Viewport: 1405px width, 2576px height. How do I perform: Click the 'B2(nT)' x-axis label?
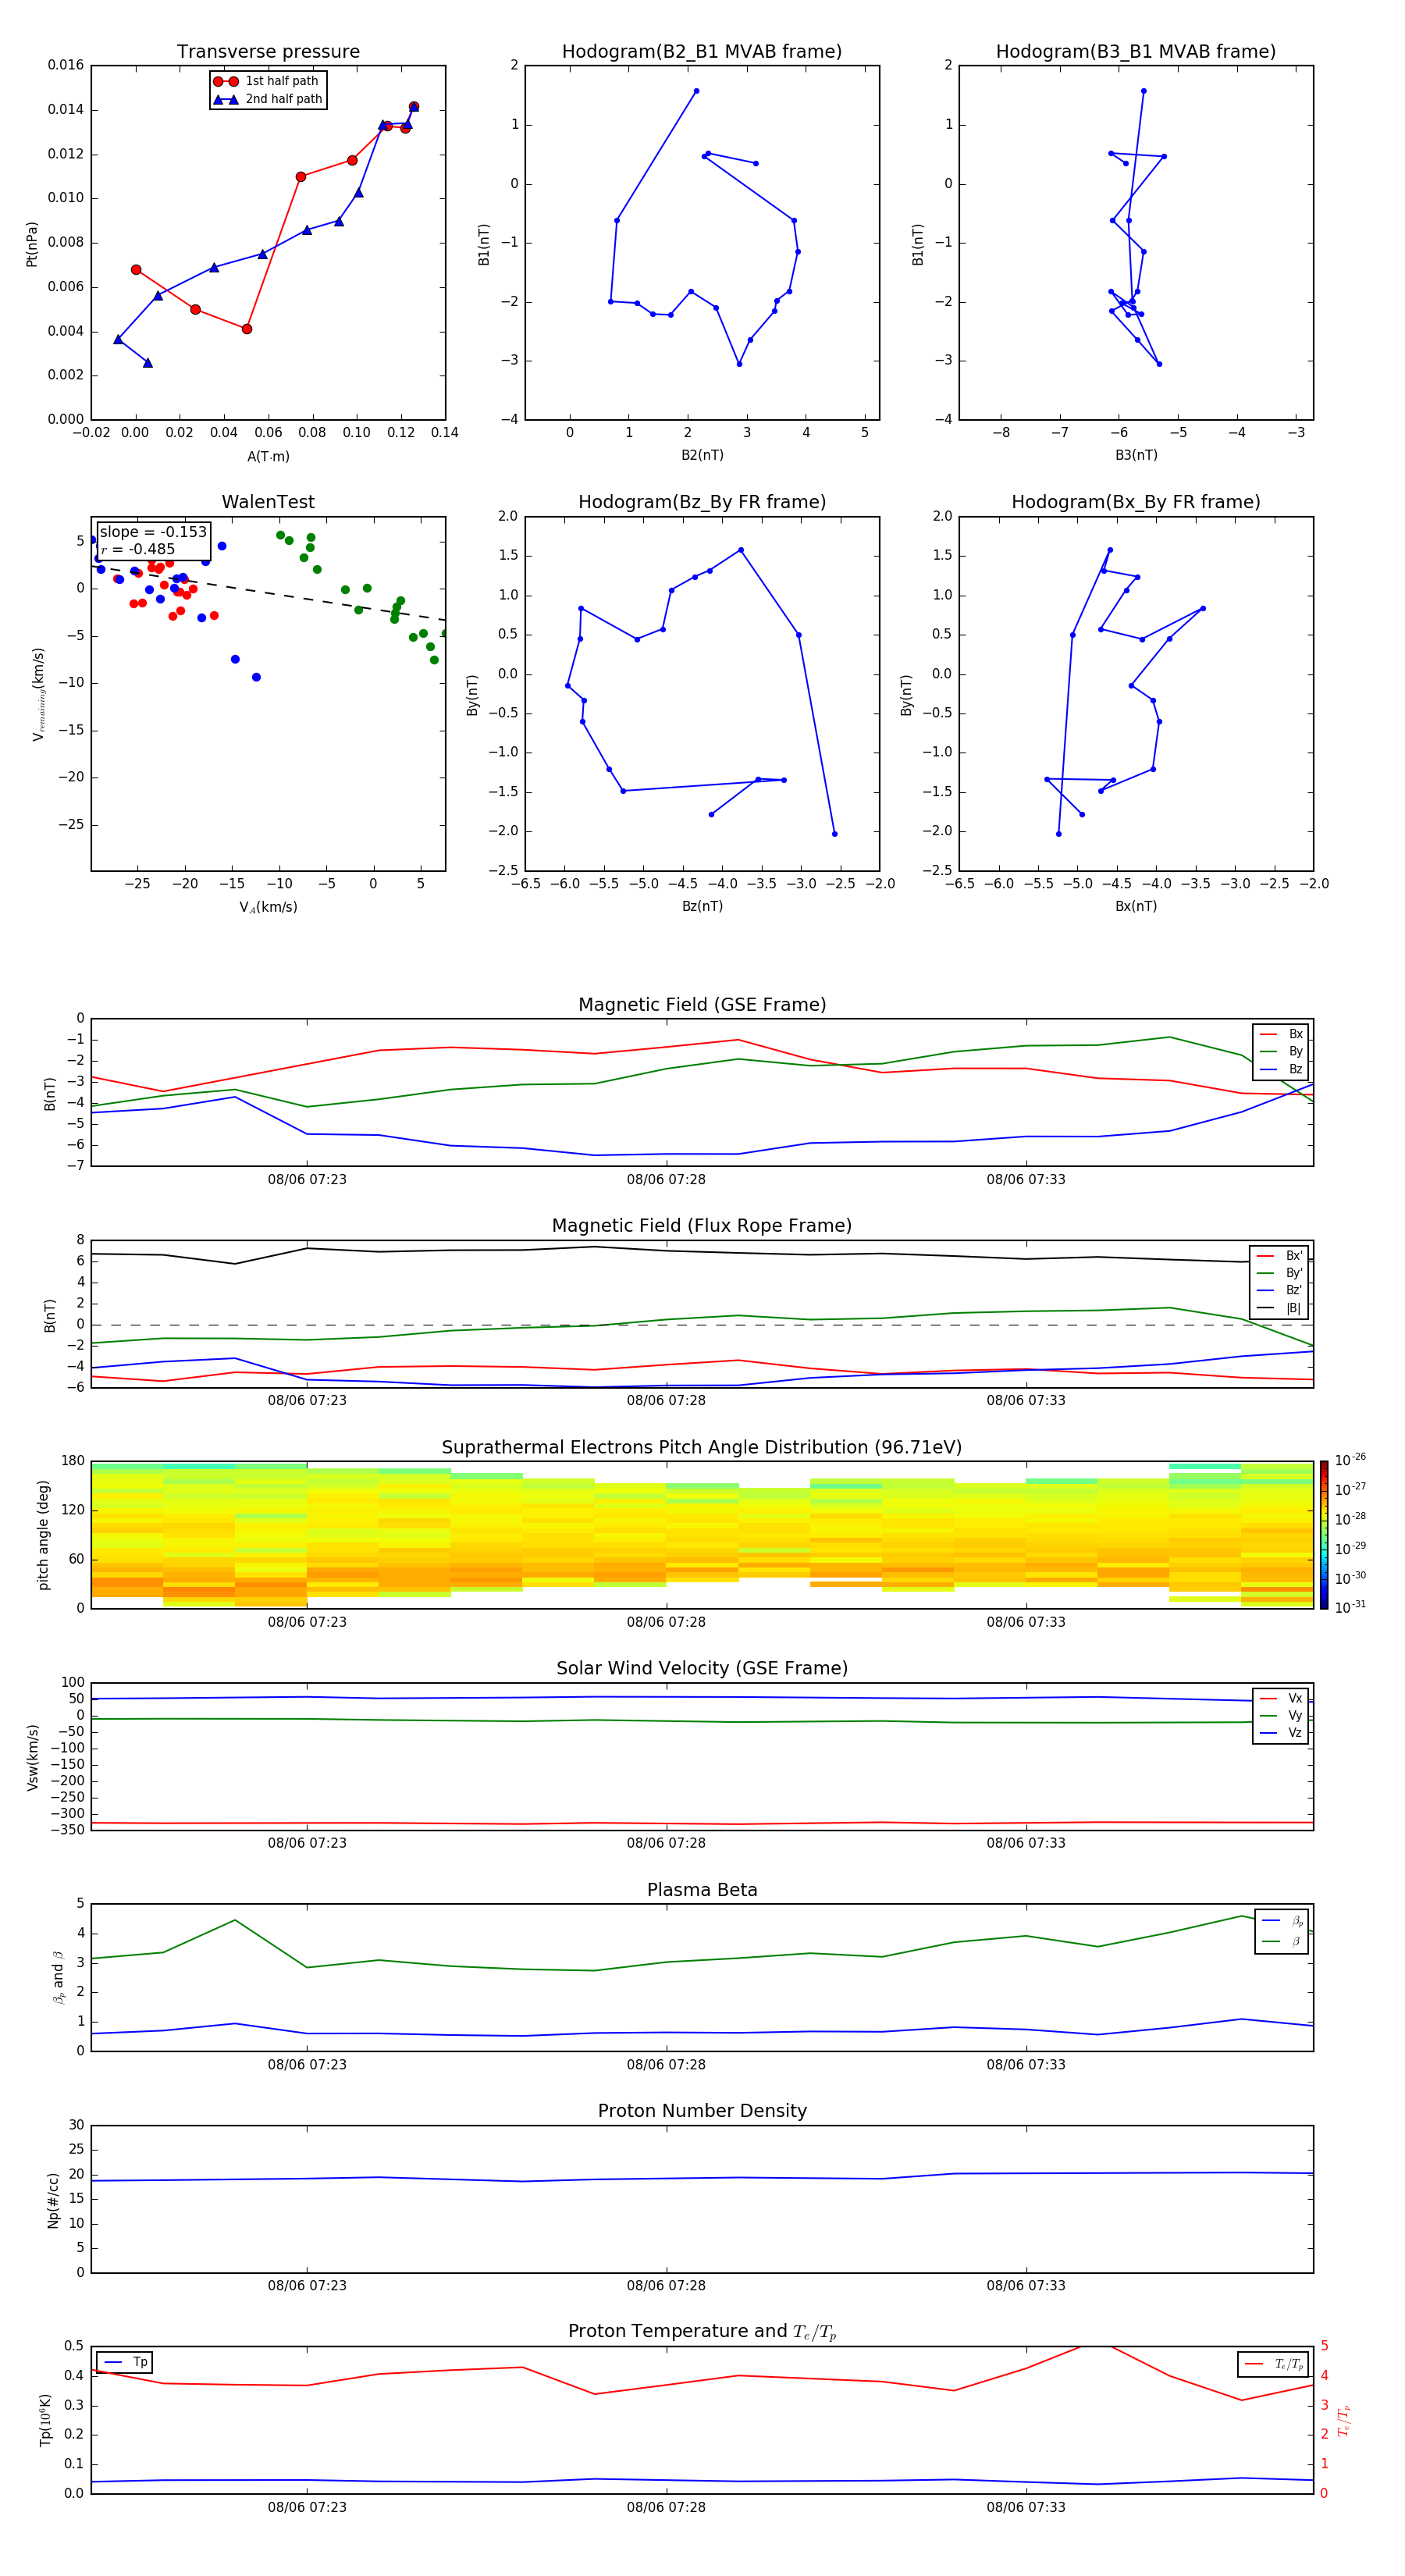coord(702,455)
